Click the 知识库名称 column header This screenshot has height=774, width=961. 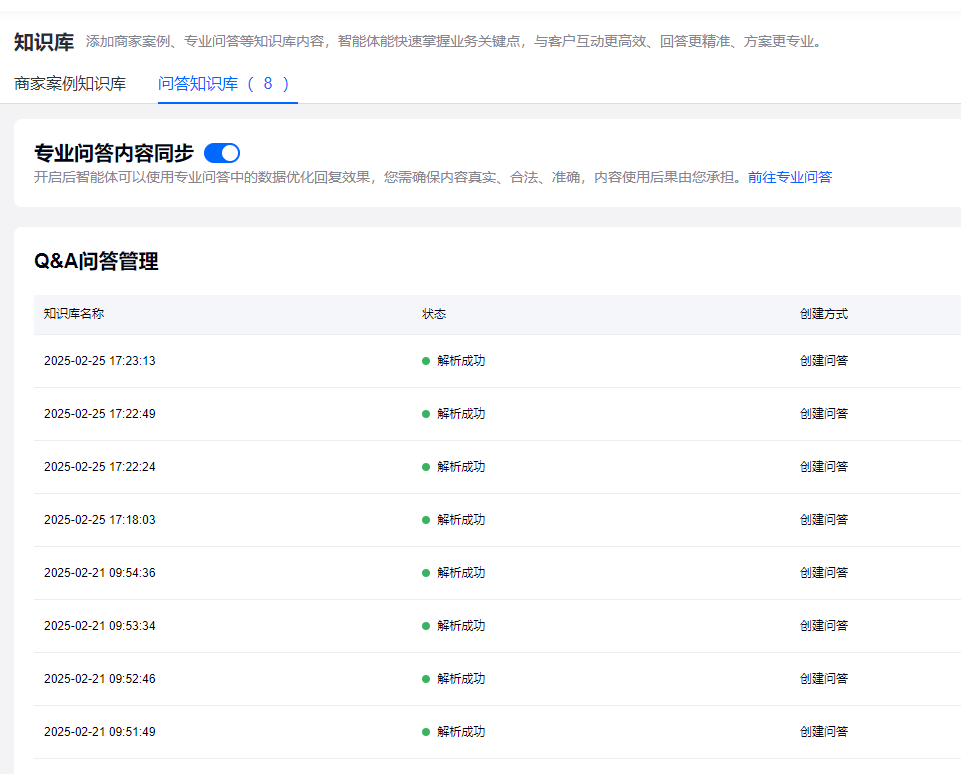click(x=75, y=313)
